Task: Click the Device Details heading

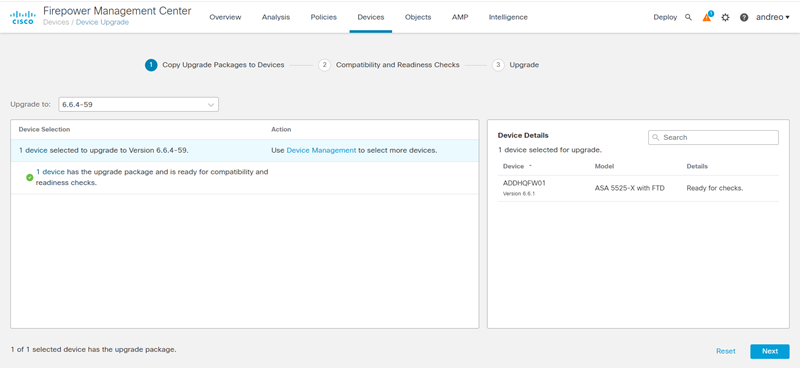Action: click(523, 136)
